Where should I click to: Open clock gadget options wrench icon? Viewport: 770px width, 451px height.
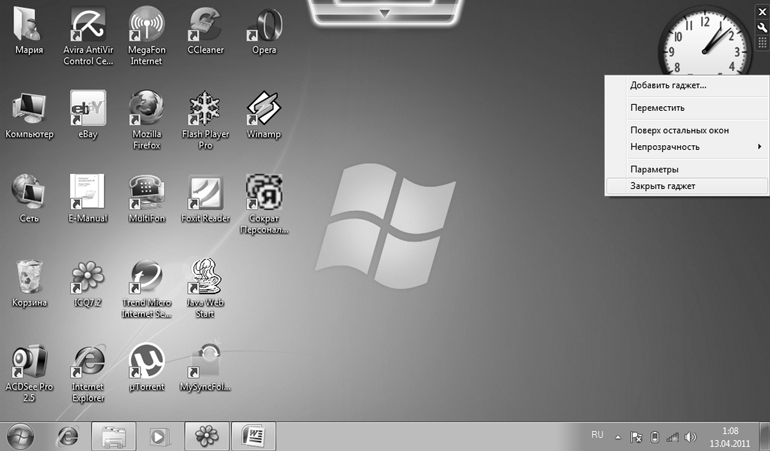pyautogui.click(x=762, y=28)
